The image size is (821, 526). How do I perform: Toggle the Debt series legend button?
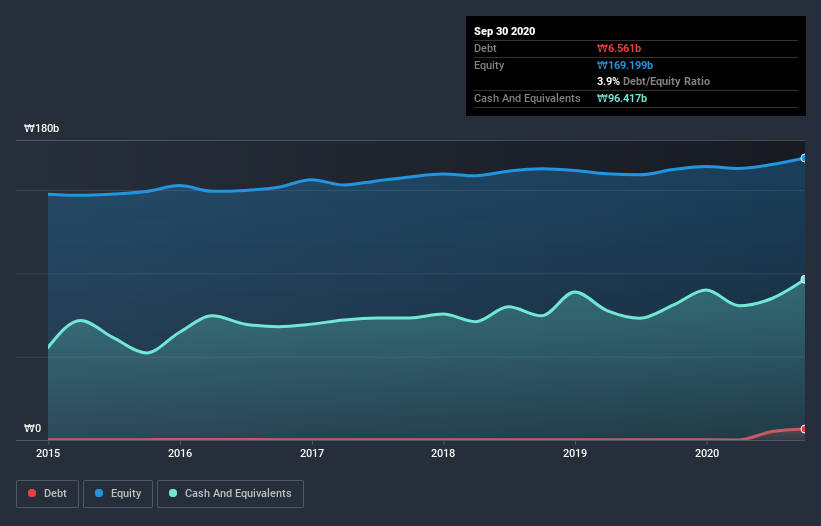coord(47,494)
